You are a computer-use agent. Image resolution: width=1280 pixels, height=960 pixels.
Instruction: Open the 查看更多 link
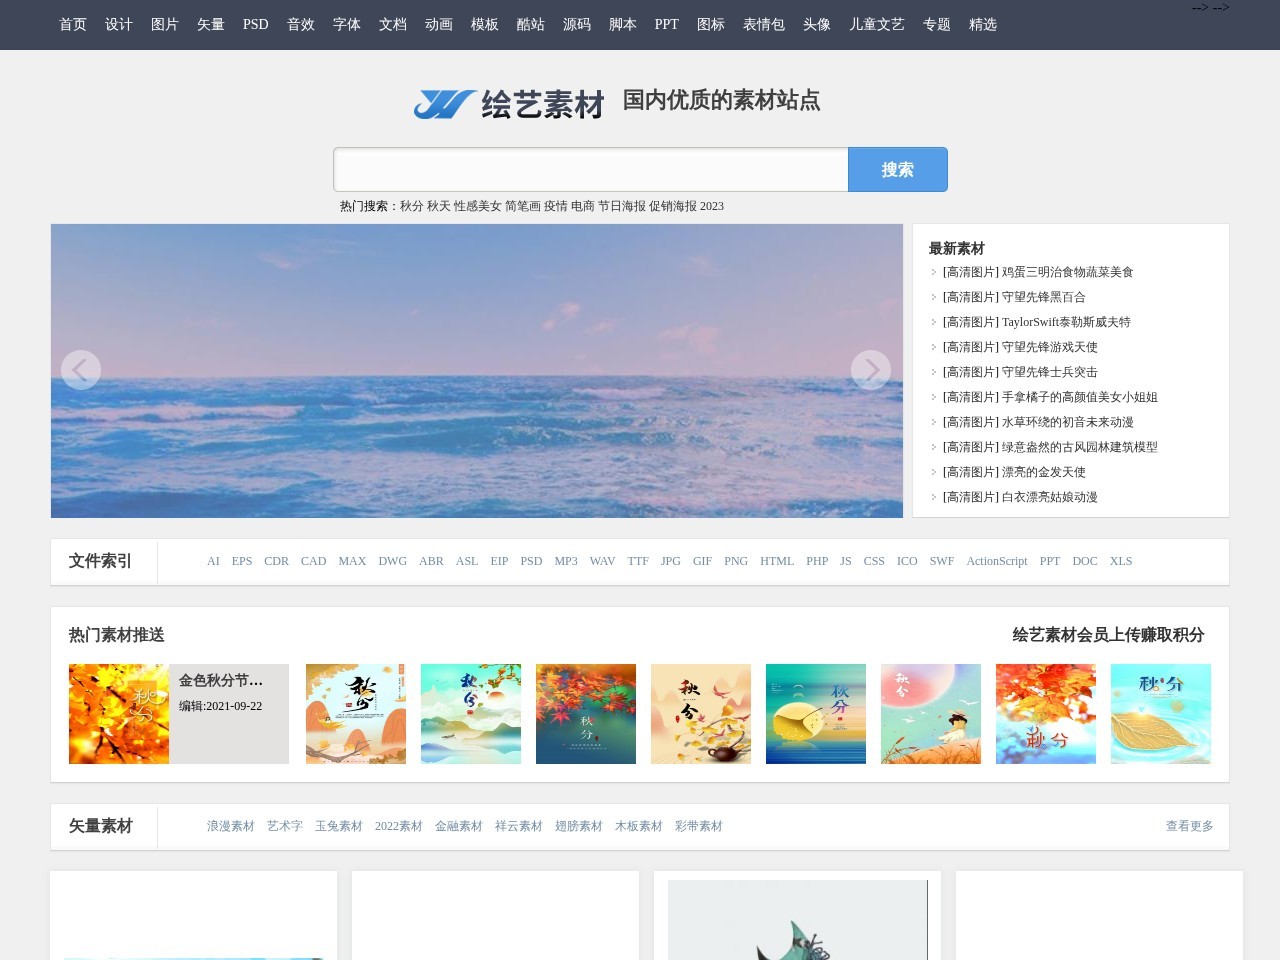point(1189,826)
